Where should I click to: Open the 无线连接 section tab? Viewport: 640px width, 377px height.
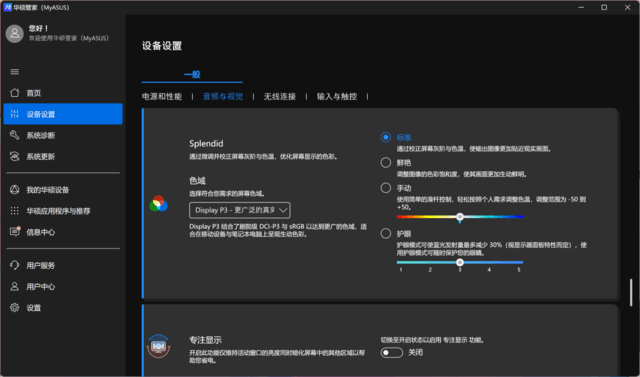tap(280, 97)
